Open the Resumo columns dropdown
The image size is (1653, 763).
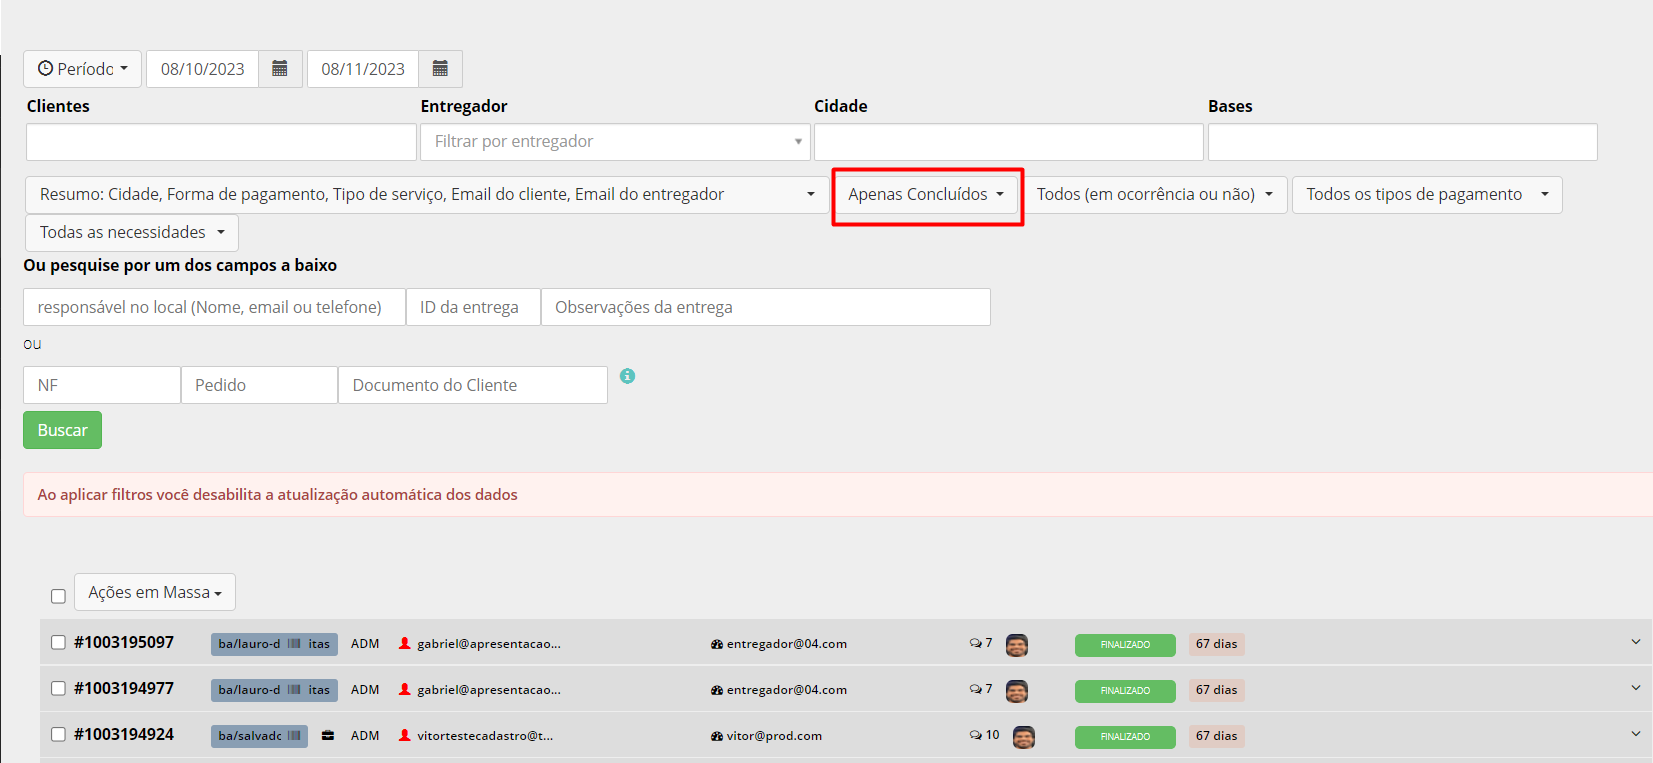[x=427, y=195]
